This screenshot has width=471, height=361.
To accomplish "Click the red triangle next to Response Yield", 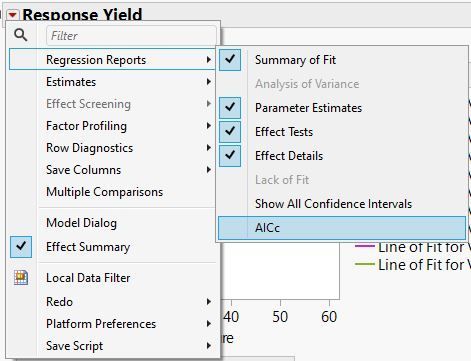I will [13, 15].
